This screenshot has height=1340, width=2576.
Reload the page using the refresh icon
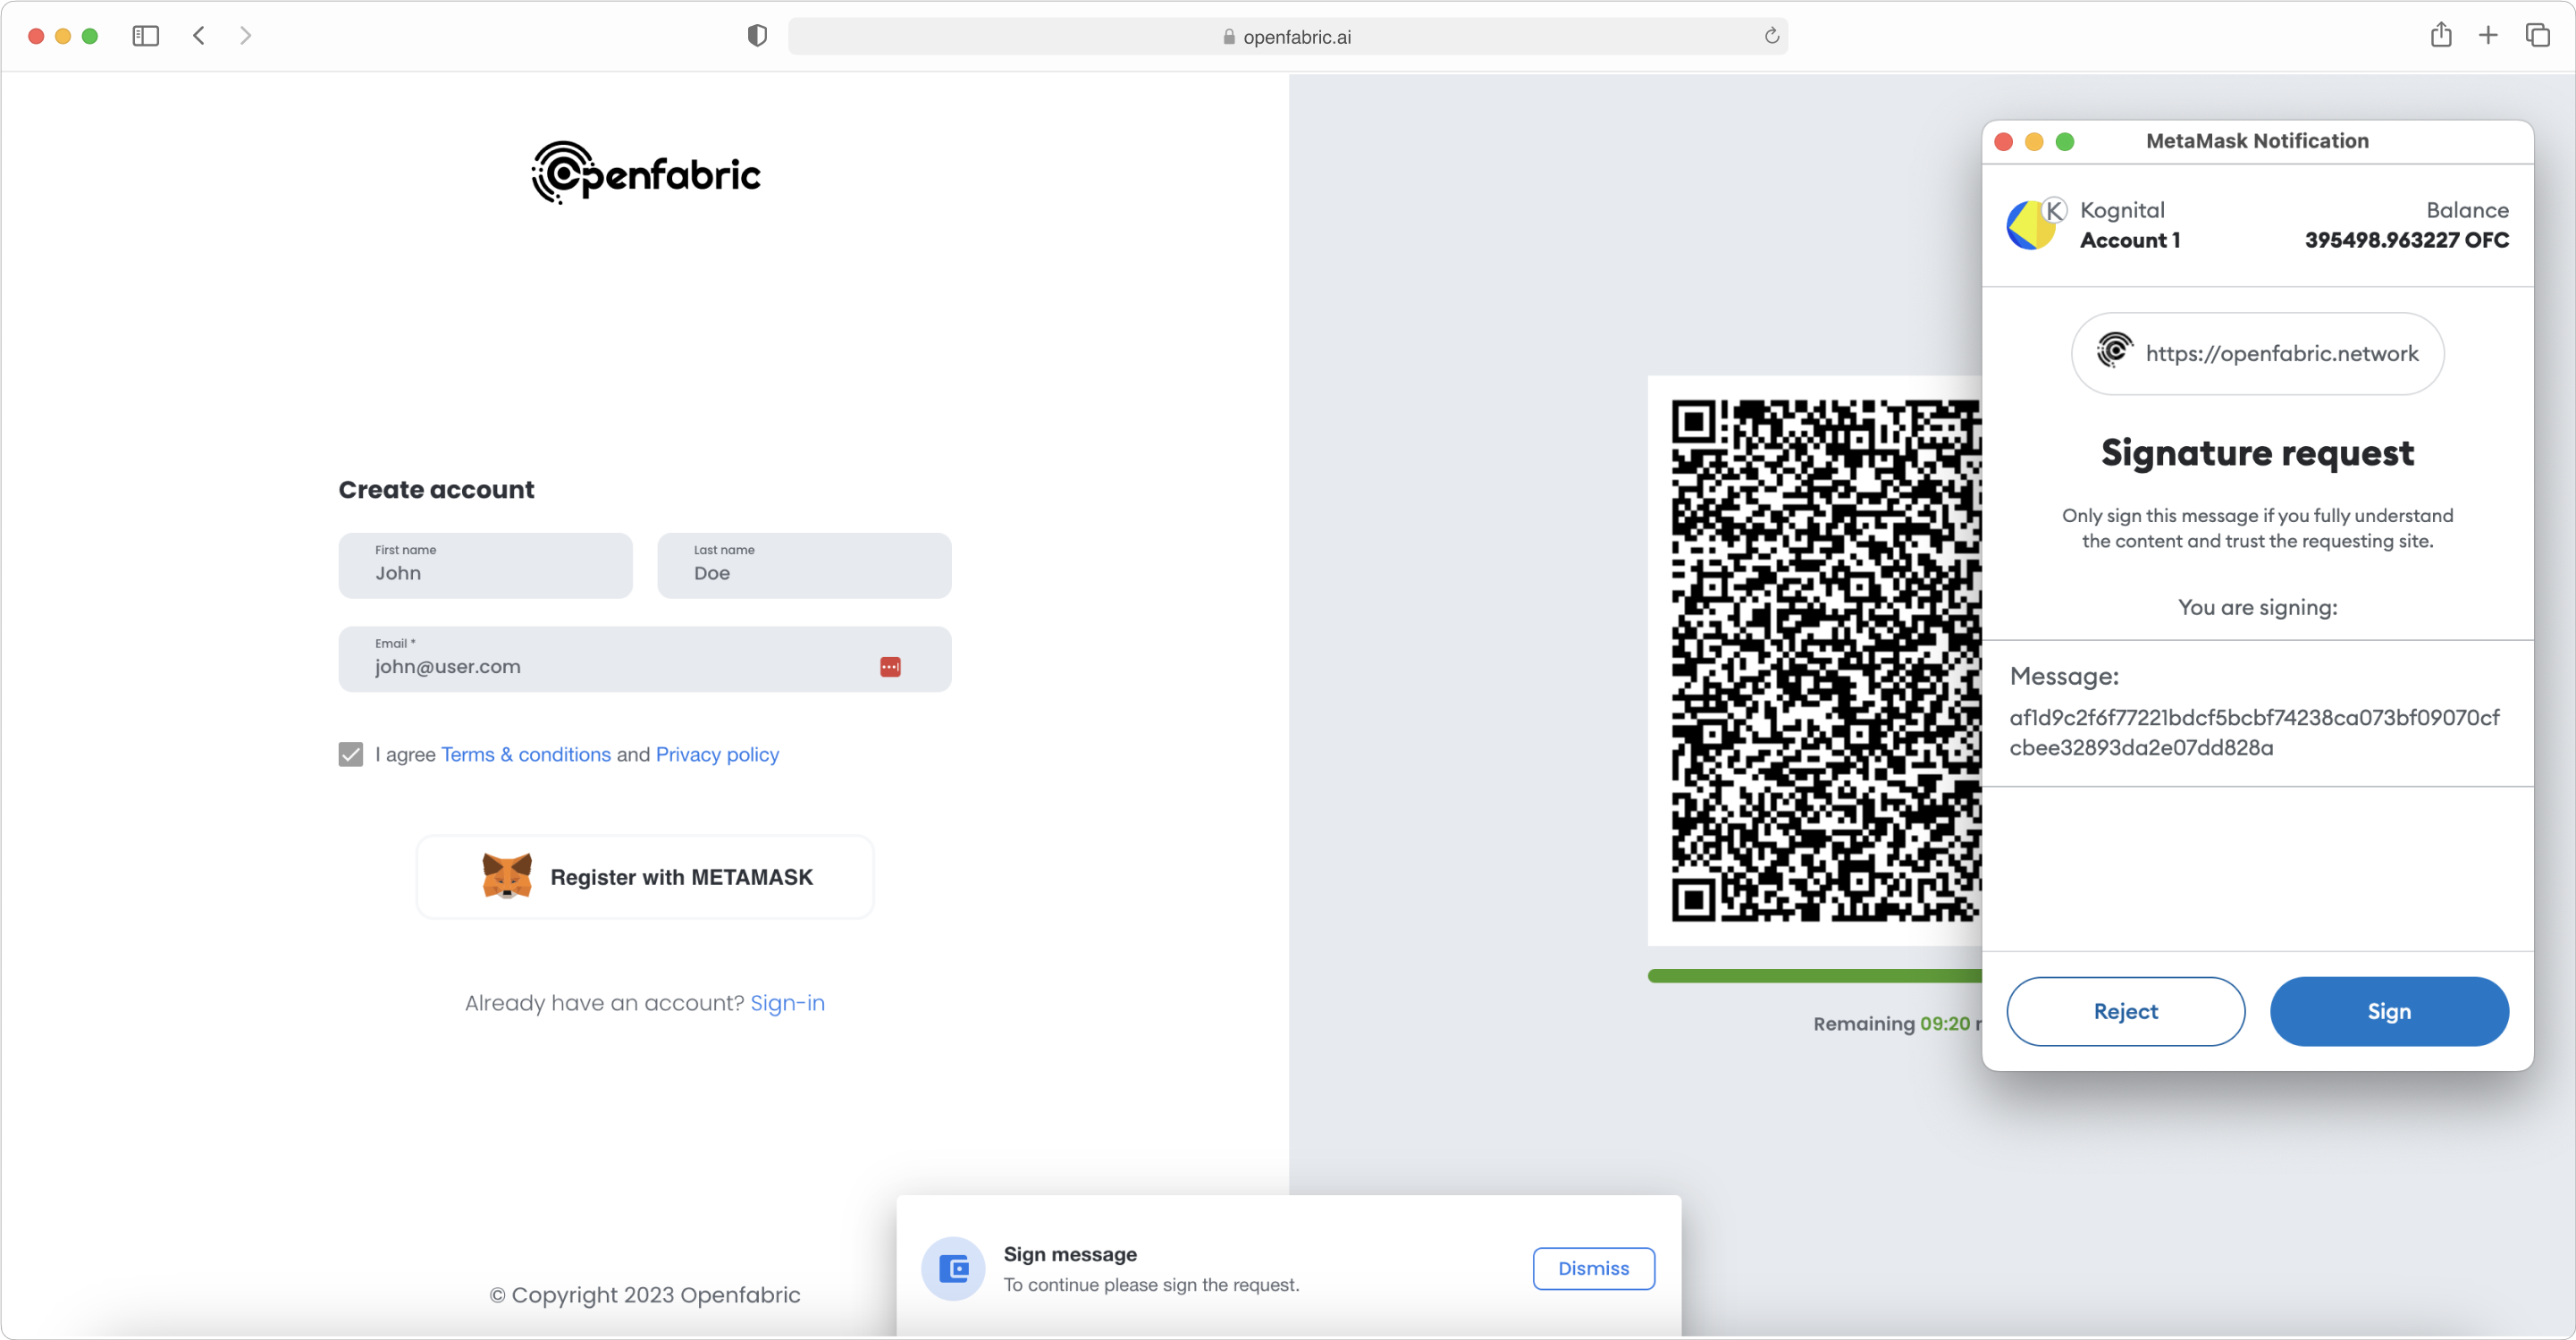1771,36
